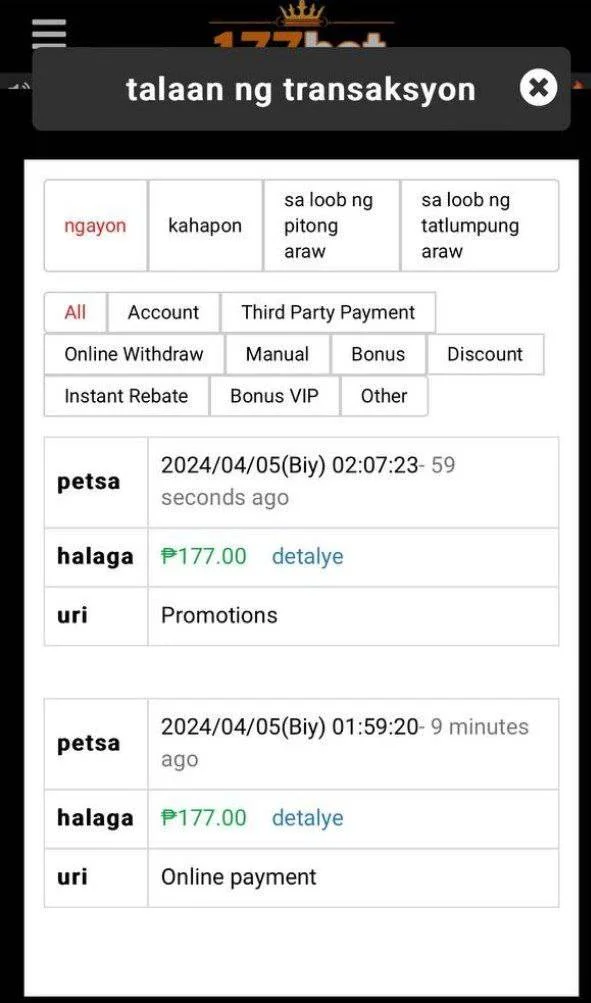Image resolution: width=591 pixels, height=1003 pixels.
Task: Open the hamburger menu icon
Action: click(x=49, y=33)
